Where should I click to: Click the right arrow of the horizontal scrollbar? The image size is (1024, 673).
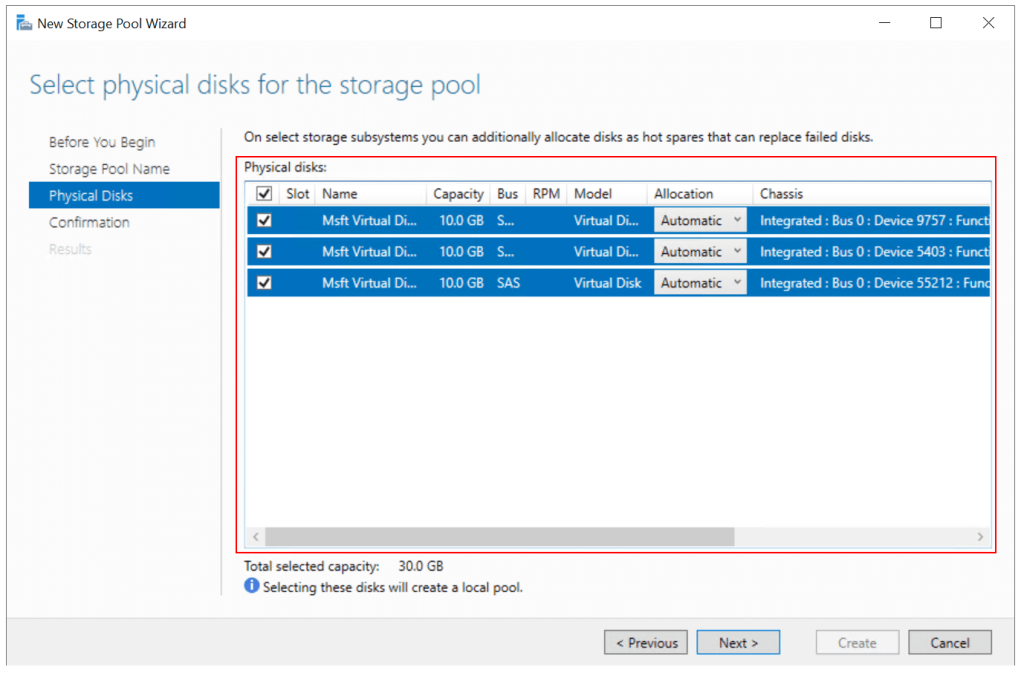point(980,537)
